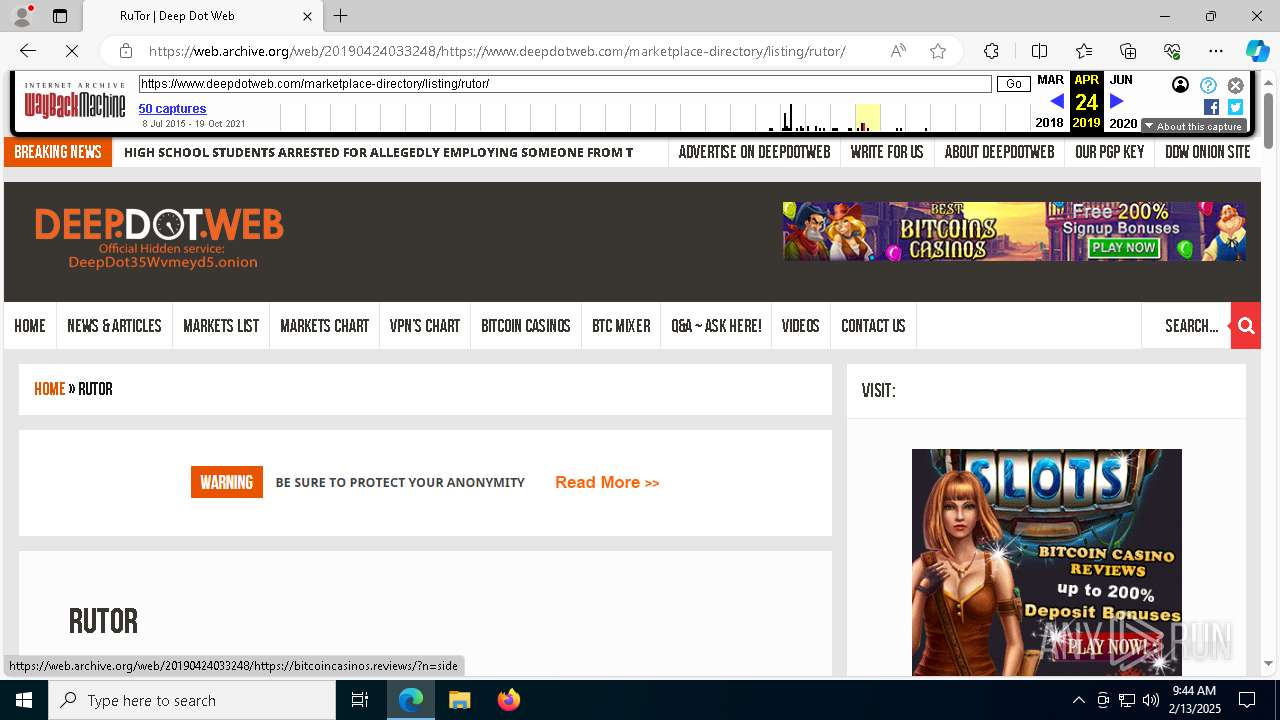The width and height of the screenshot is (1280, 720).
Task: Open Our PGP Key link
Action: pyautogui.click(x=1109, y=152)
